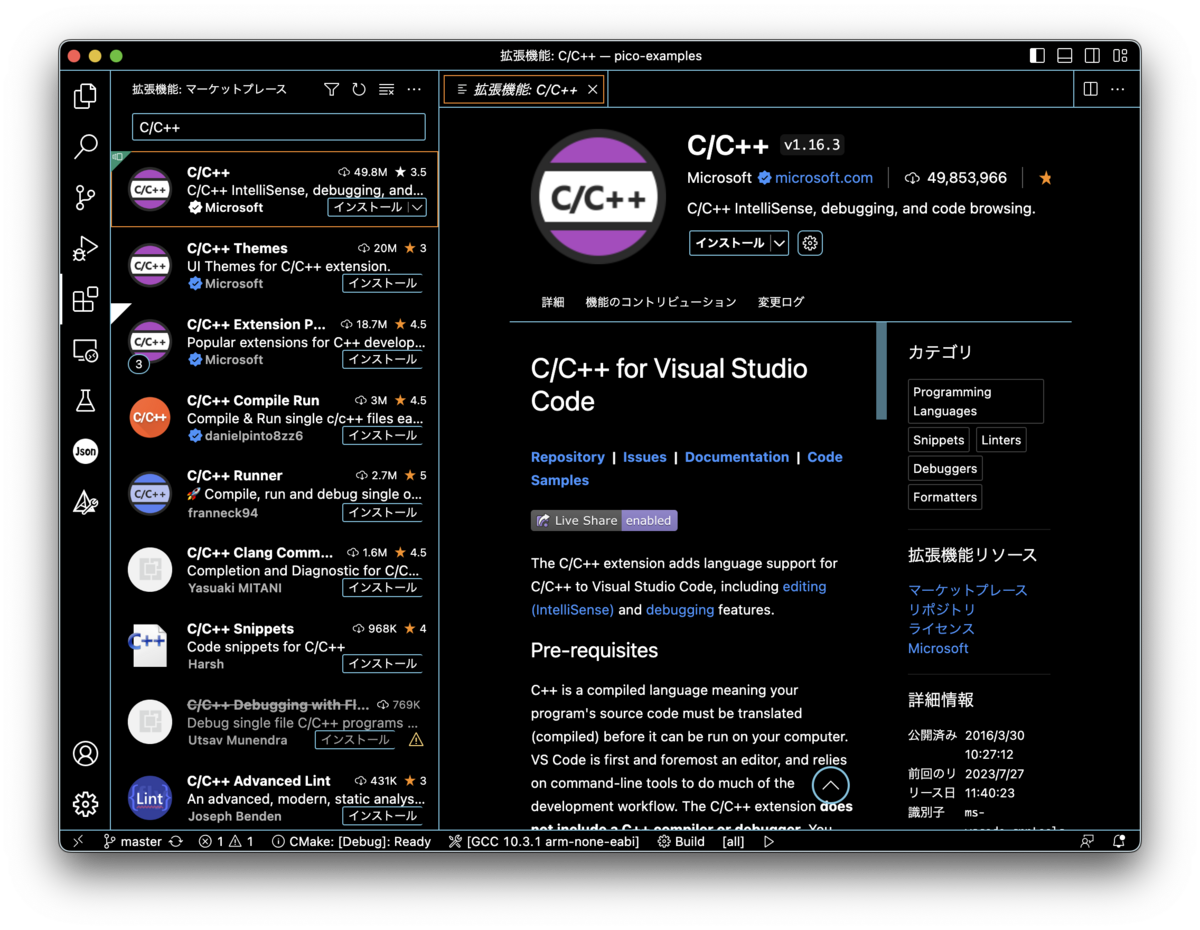Toggle the filter on extension search results

331,89
